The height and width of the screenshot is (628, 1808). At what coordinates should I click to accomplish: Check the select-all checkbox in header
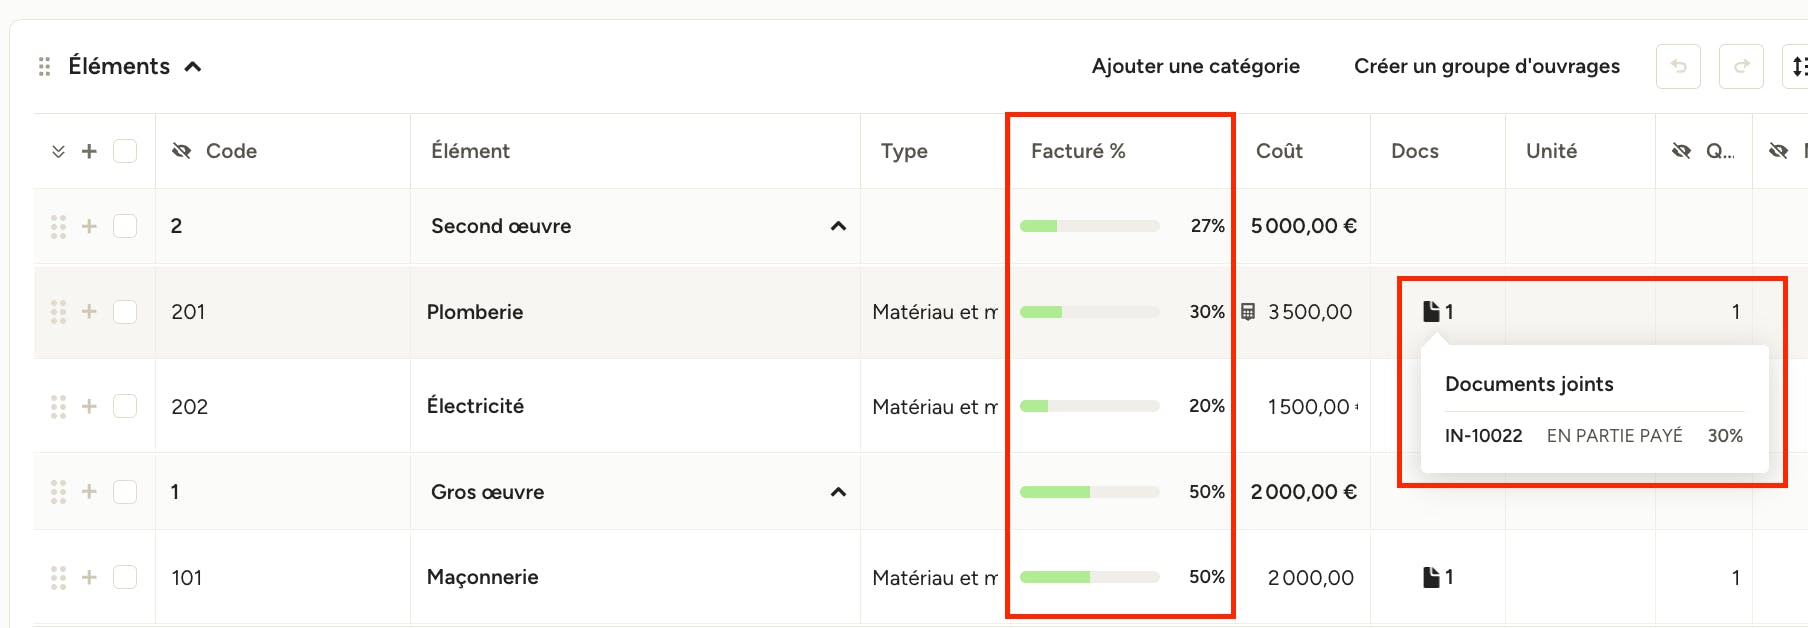tap(125, 151)
